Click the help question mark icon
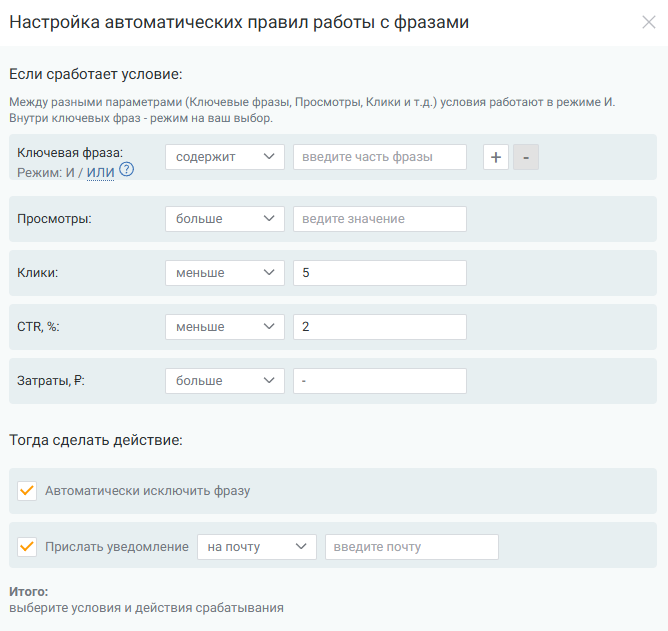This screenshot has height=631, width=668. 126,169
